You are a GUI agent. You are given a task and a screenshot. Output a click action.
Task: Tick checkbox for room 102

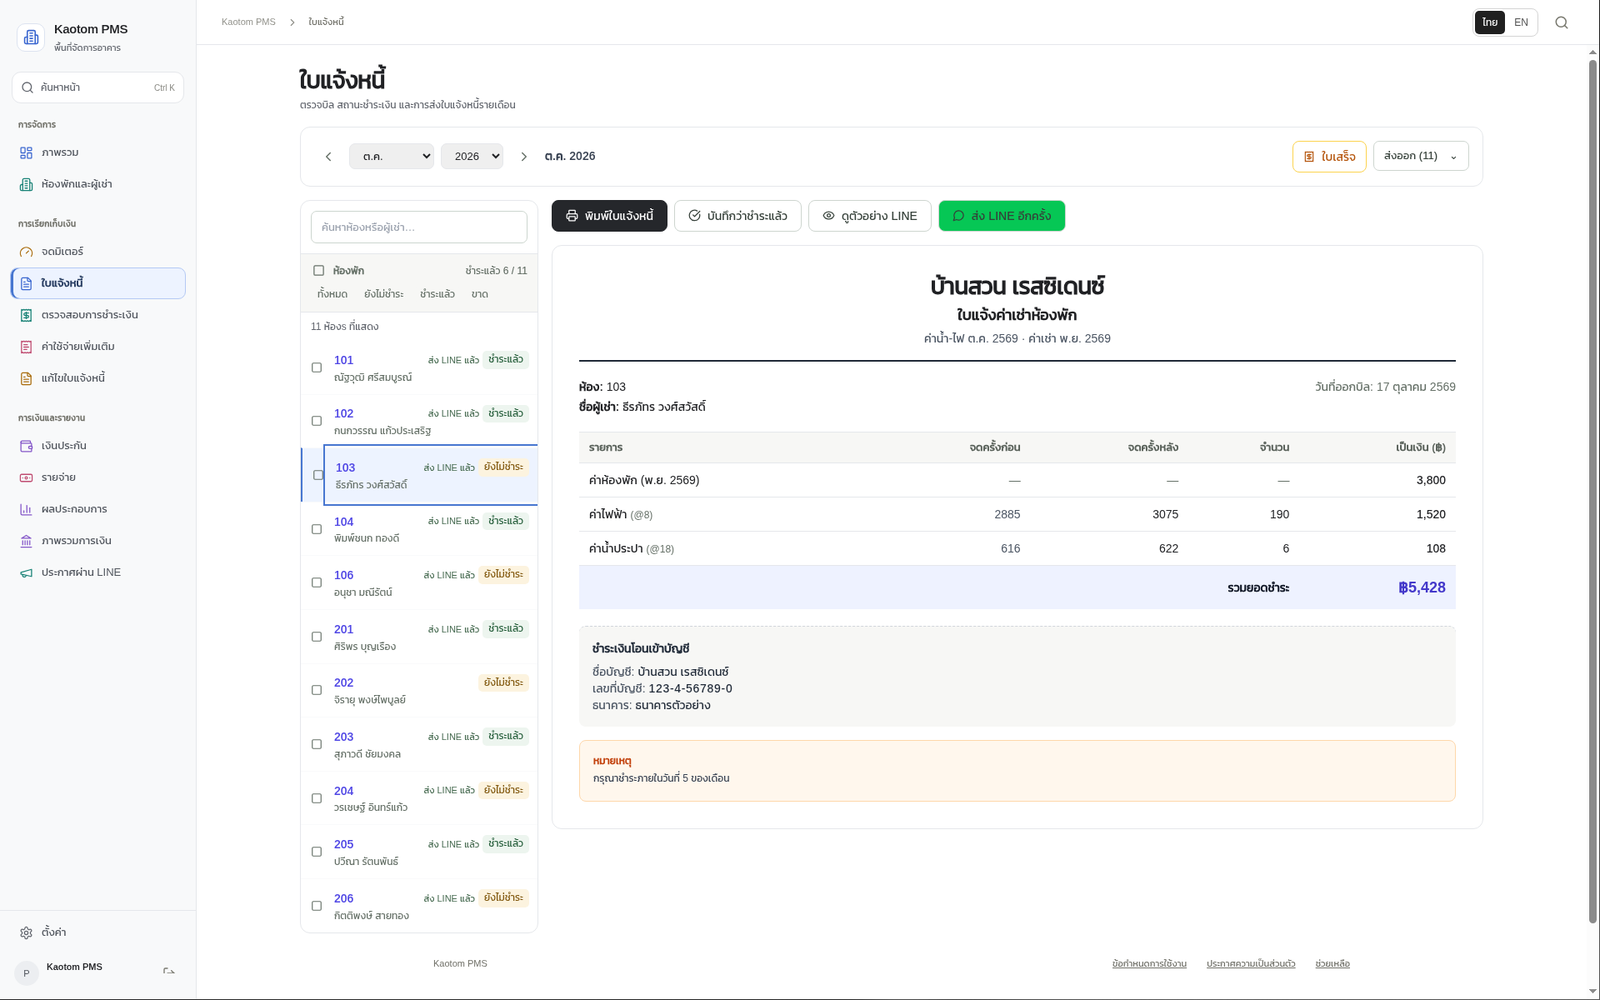click(x=317, y=421)
